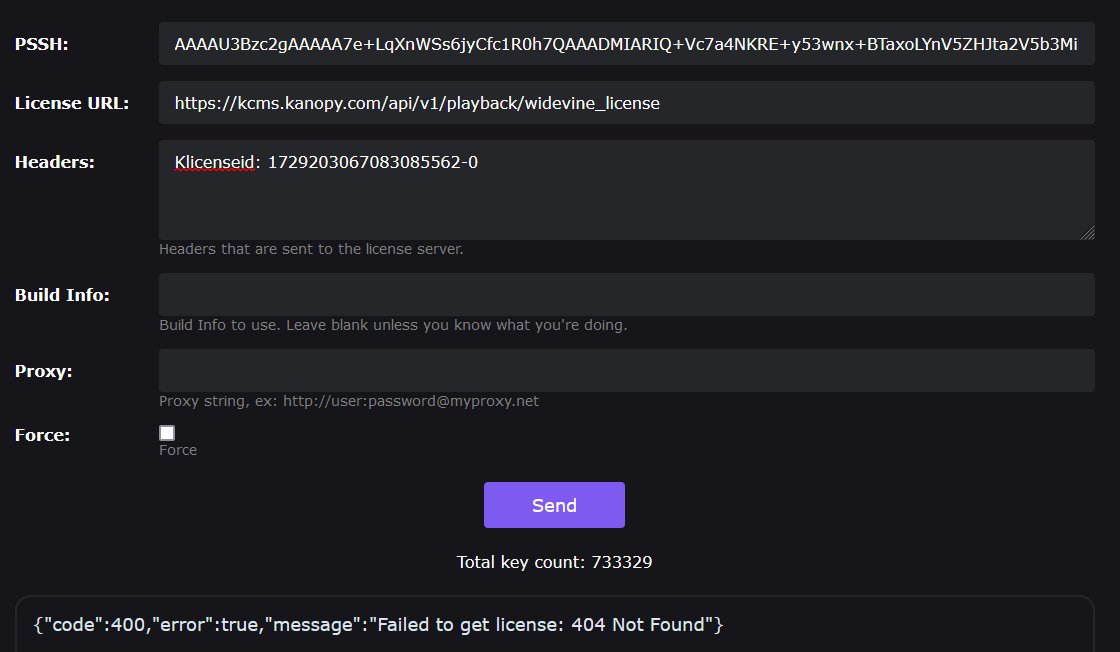Image resolution: width=1120 pixels, height=652 pixels.
Task: Click the Build Info hint text
Action: point(393,325)
